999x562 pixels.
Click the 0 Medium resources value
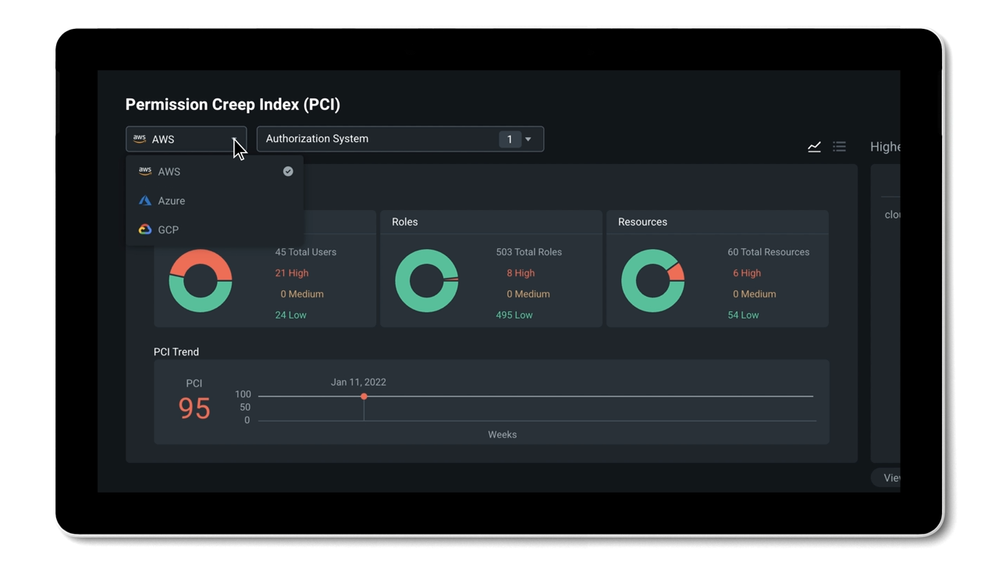tap(754, 294)
